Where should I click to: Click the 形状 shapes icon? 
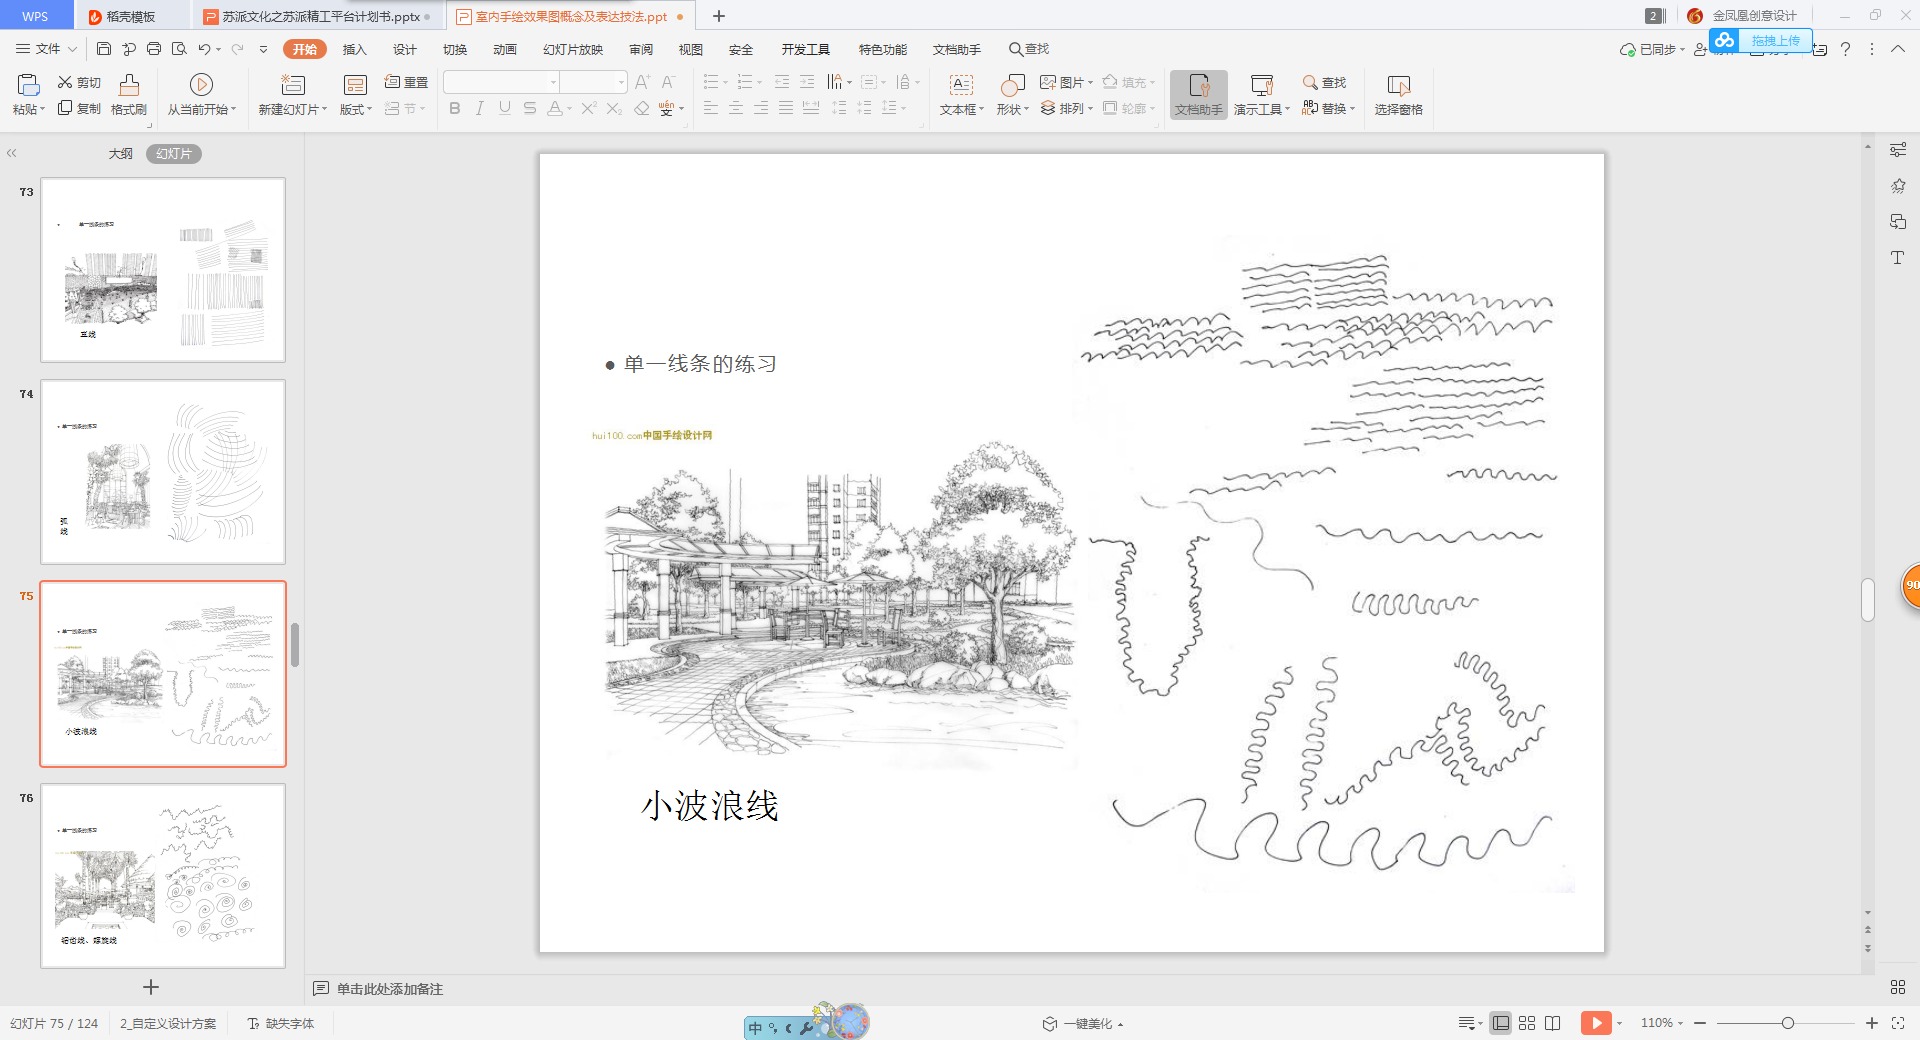point(1012,85)
